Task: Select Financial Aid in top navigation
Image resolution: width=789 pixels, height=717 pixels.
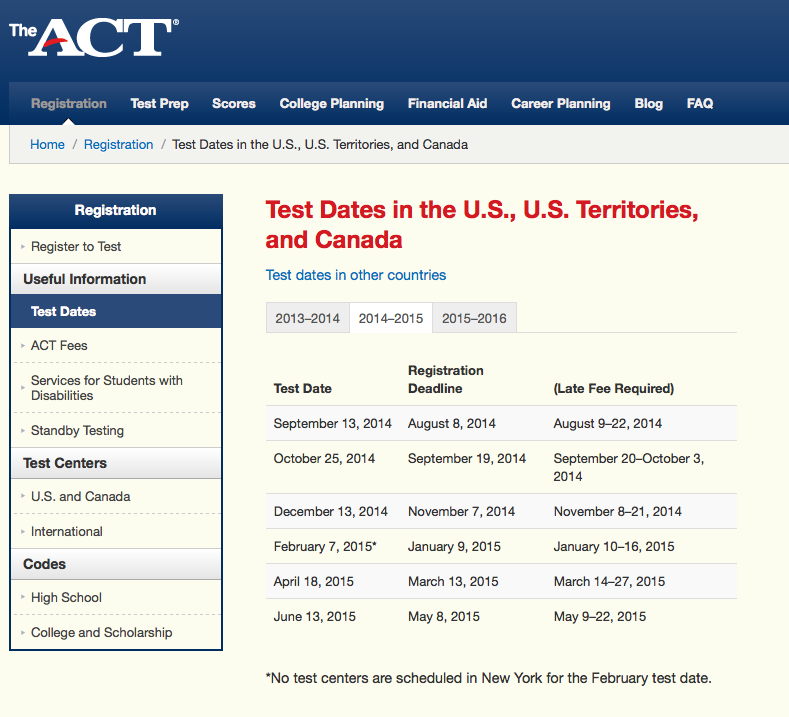Action: click(447, 104)
